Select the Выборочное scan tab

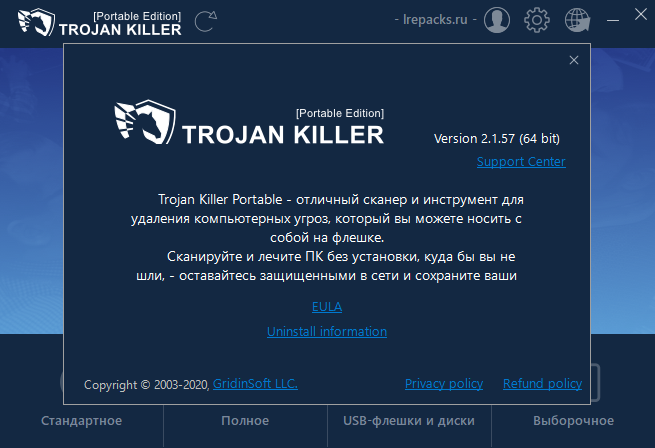pos(574,421)
